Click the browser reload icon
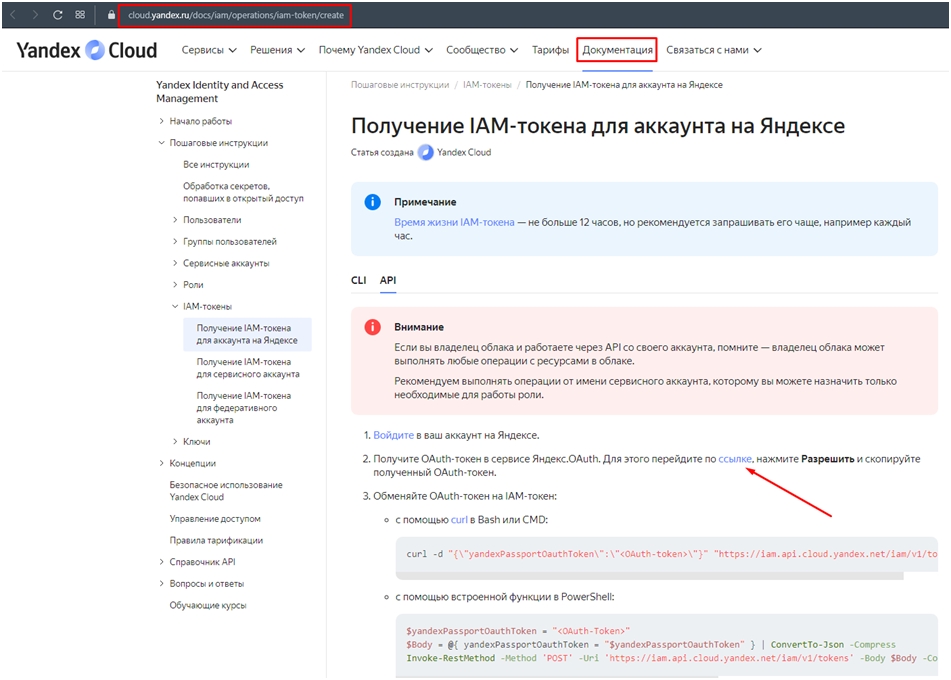 click(x=58, y=15)
